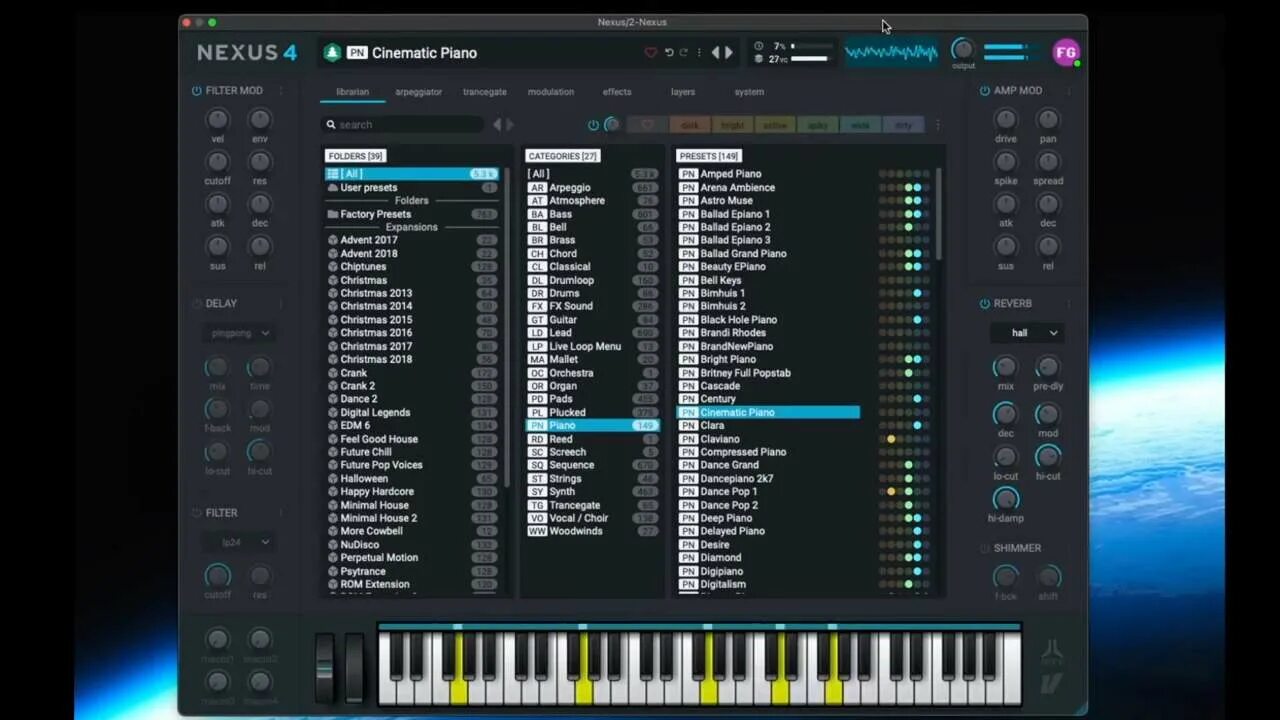Select the 'Christmas 2016' expansion
This screenshot has width=1280, height=720.
411,333
